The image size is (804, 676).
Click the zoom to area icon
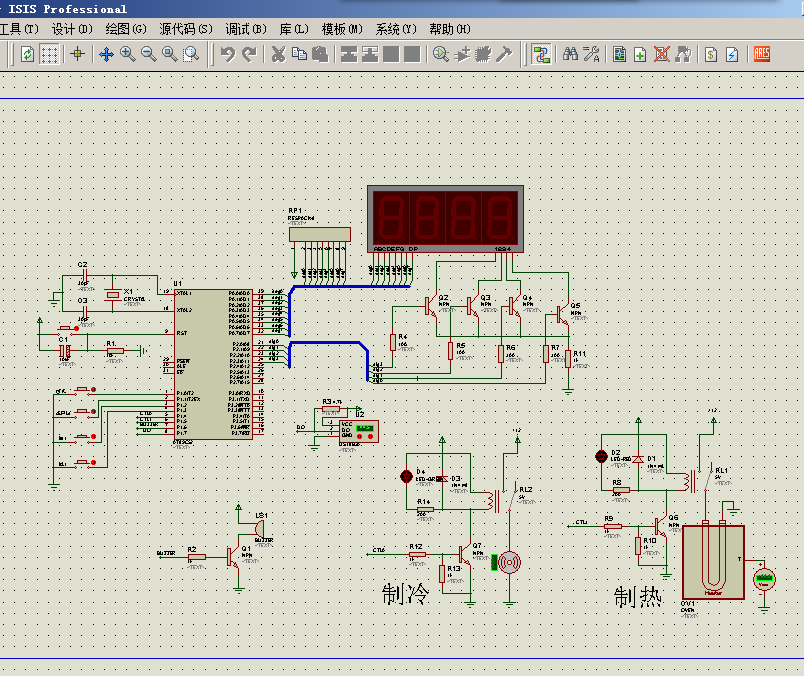[190, 54]
